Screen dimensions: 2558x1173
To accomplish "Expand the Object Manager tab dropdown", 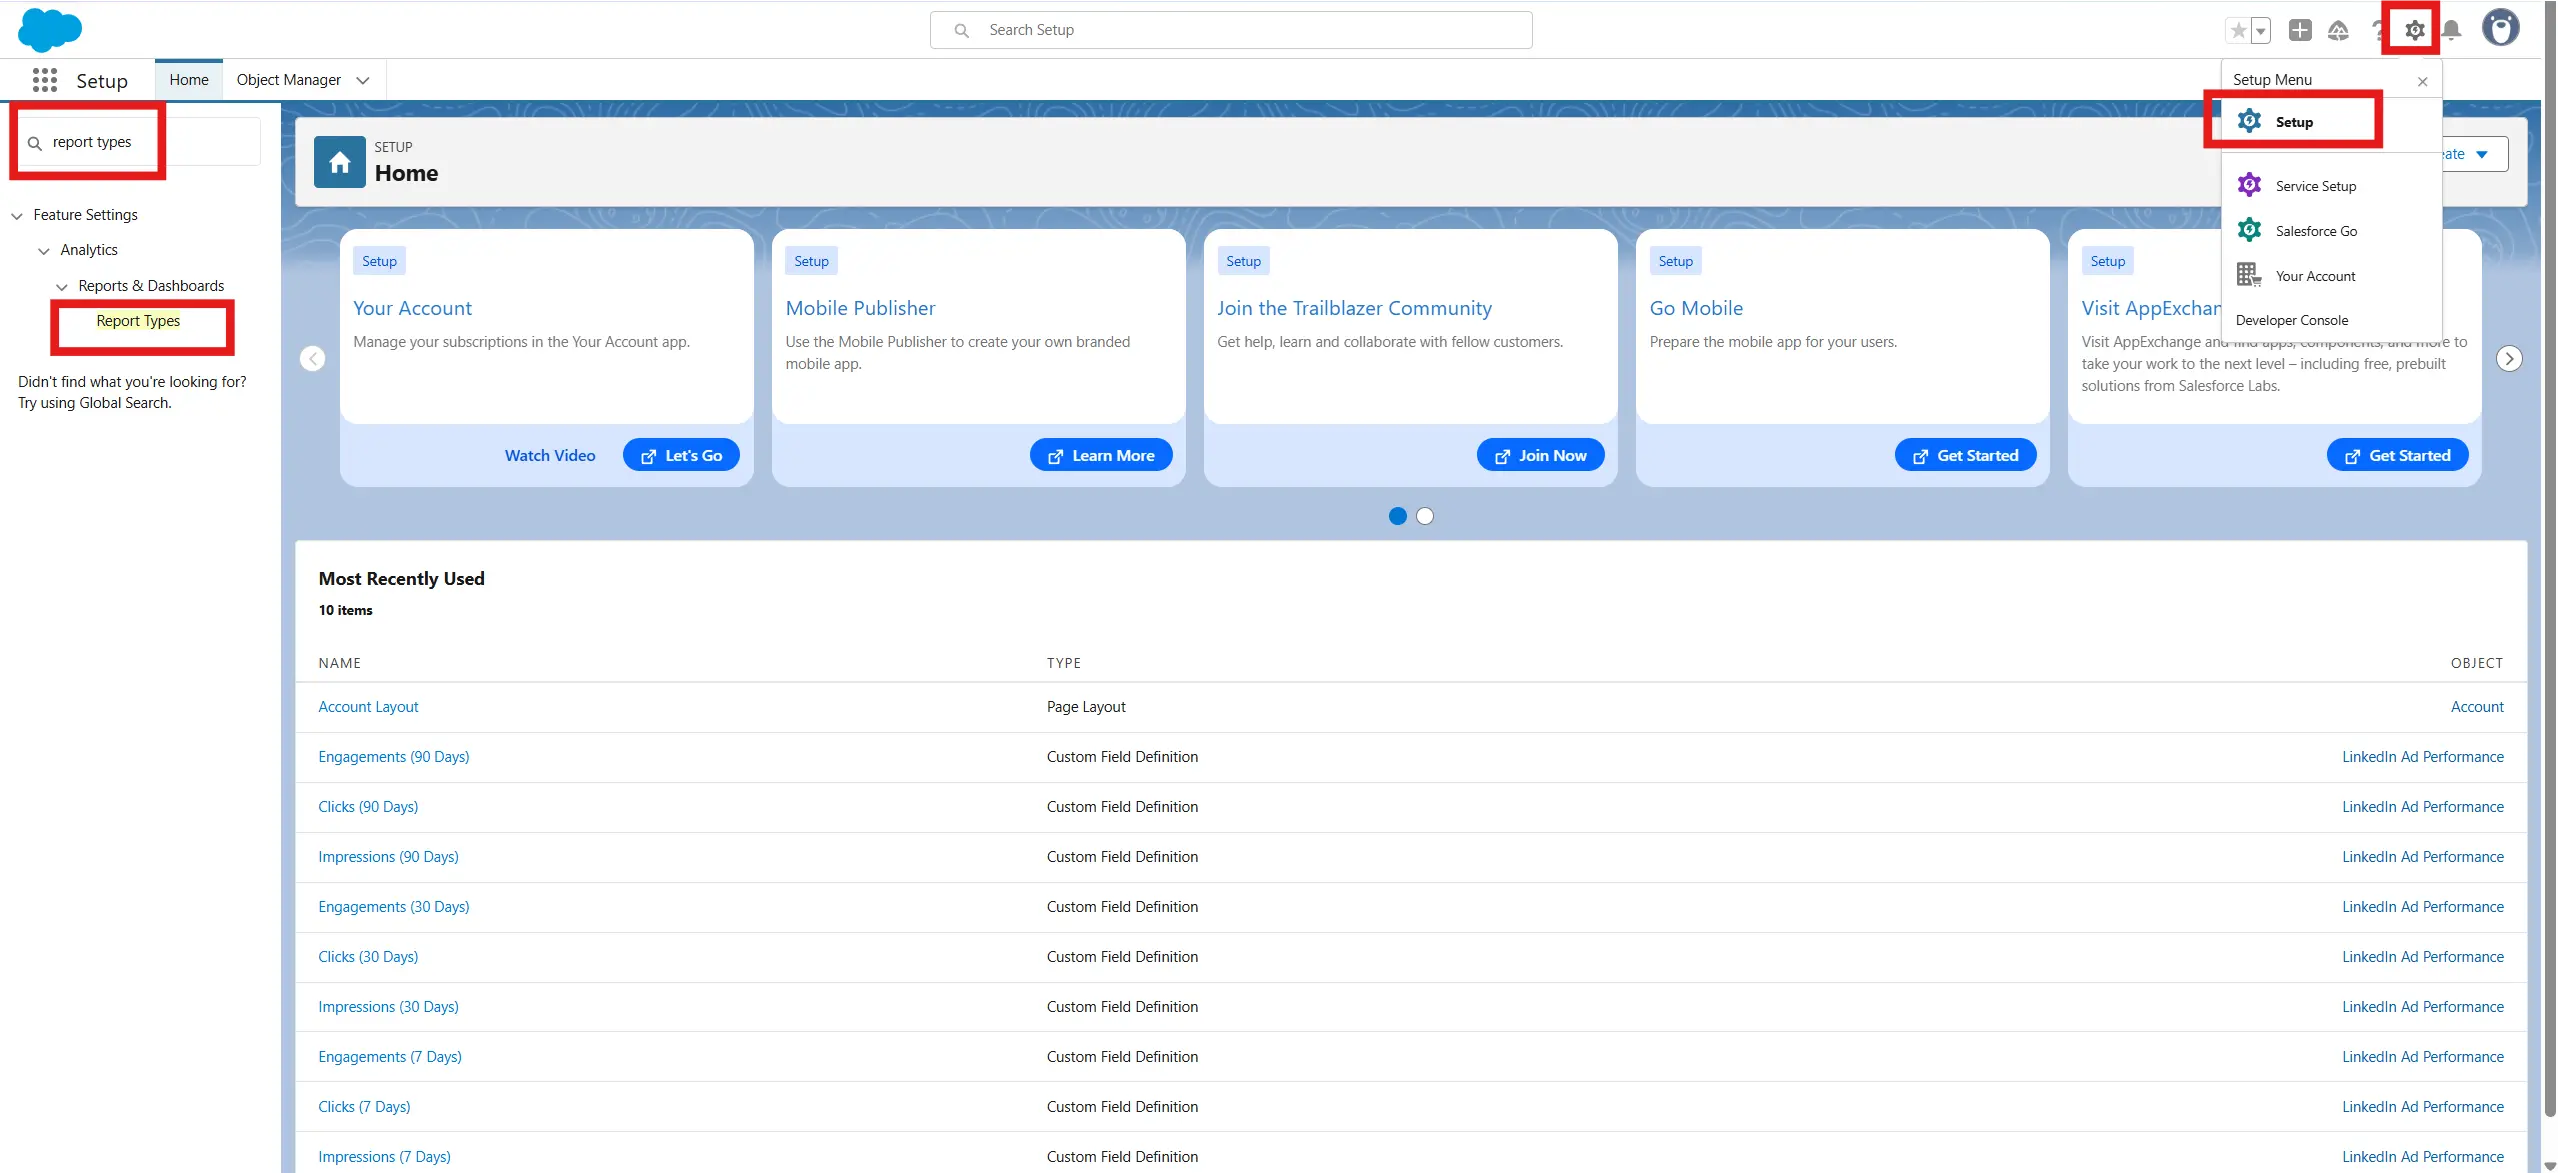I will [x=363, y=80].
